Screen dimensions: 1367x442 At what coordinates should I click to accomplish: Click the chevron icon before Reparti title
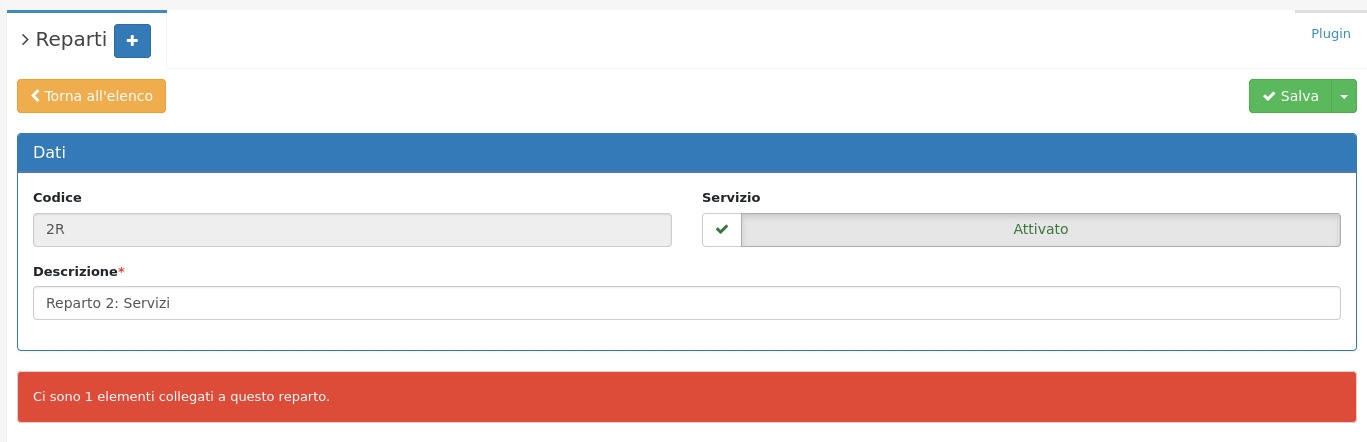(x=25, y=40)
